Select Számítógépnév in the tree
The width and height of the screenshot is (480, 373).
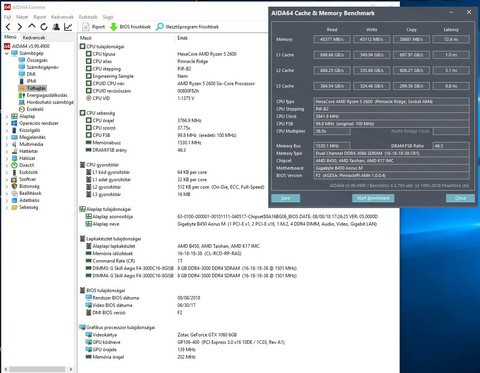38,67
